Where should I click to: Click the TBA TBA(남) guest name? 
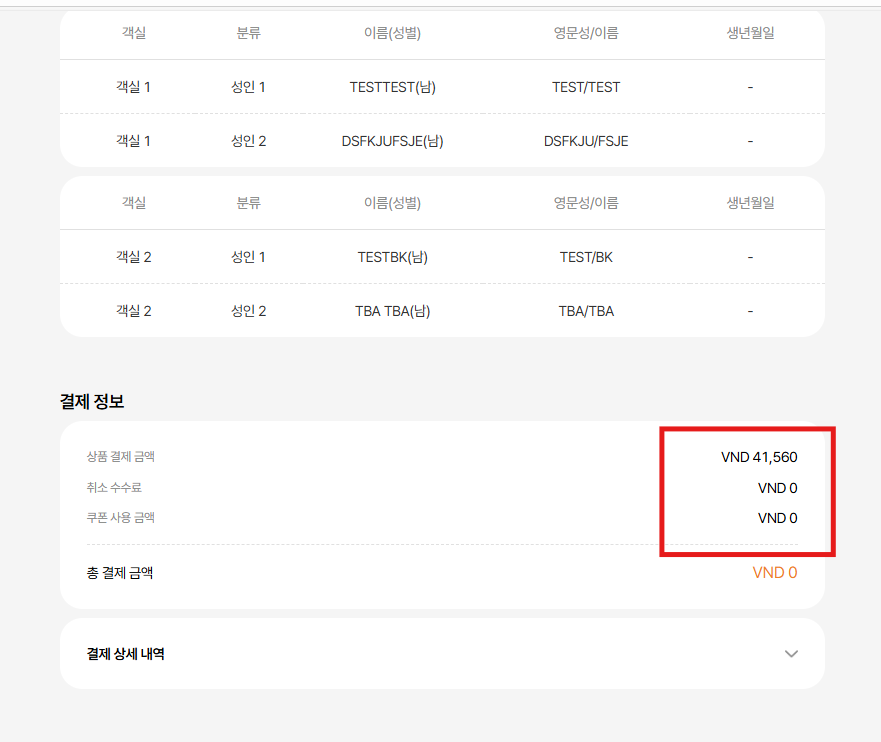tap(392, 311)
